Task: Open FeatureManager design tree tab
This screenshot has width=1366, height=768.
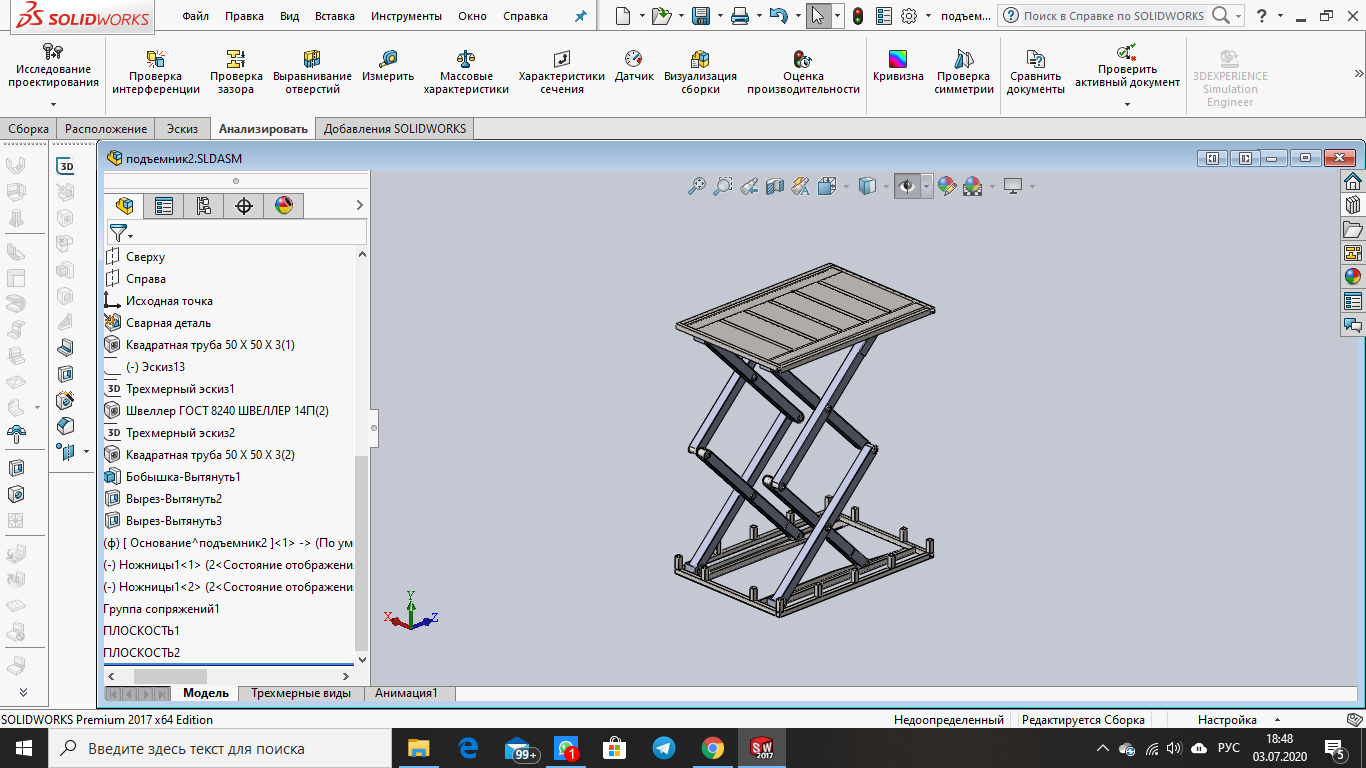Action: 124,206
